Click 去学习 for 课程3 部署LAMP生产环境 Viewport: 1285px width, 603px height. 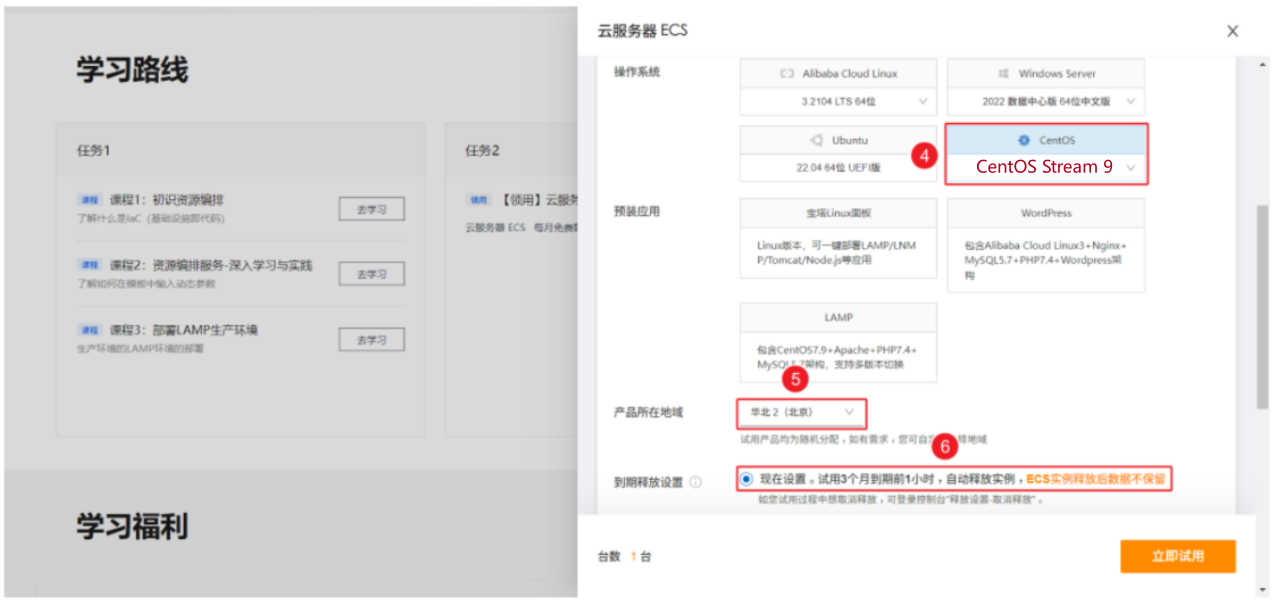(371, 340)
